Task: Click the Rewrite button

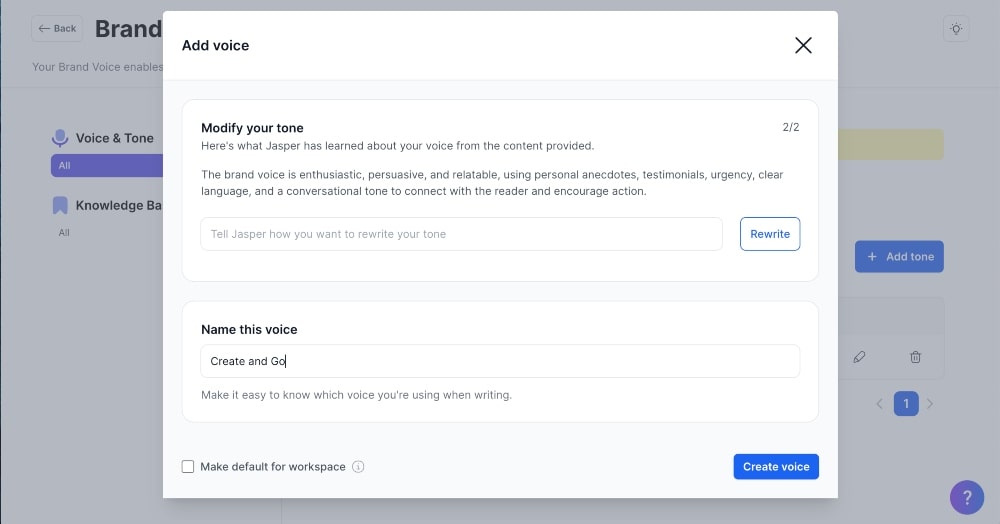Action: click(x=770, y=234)
